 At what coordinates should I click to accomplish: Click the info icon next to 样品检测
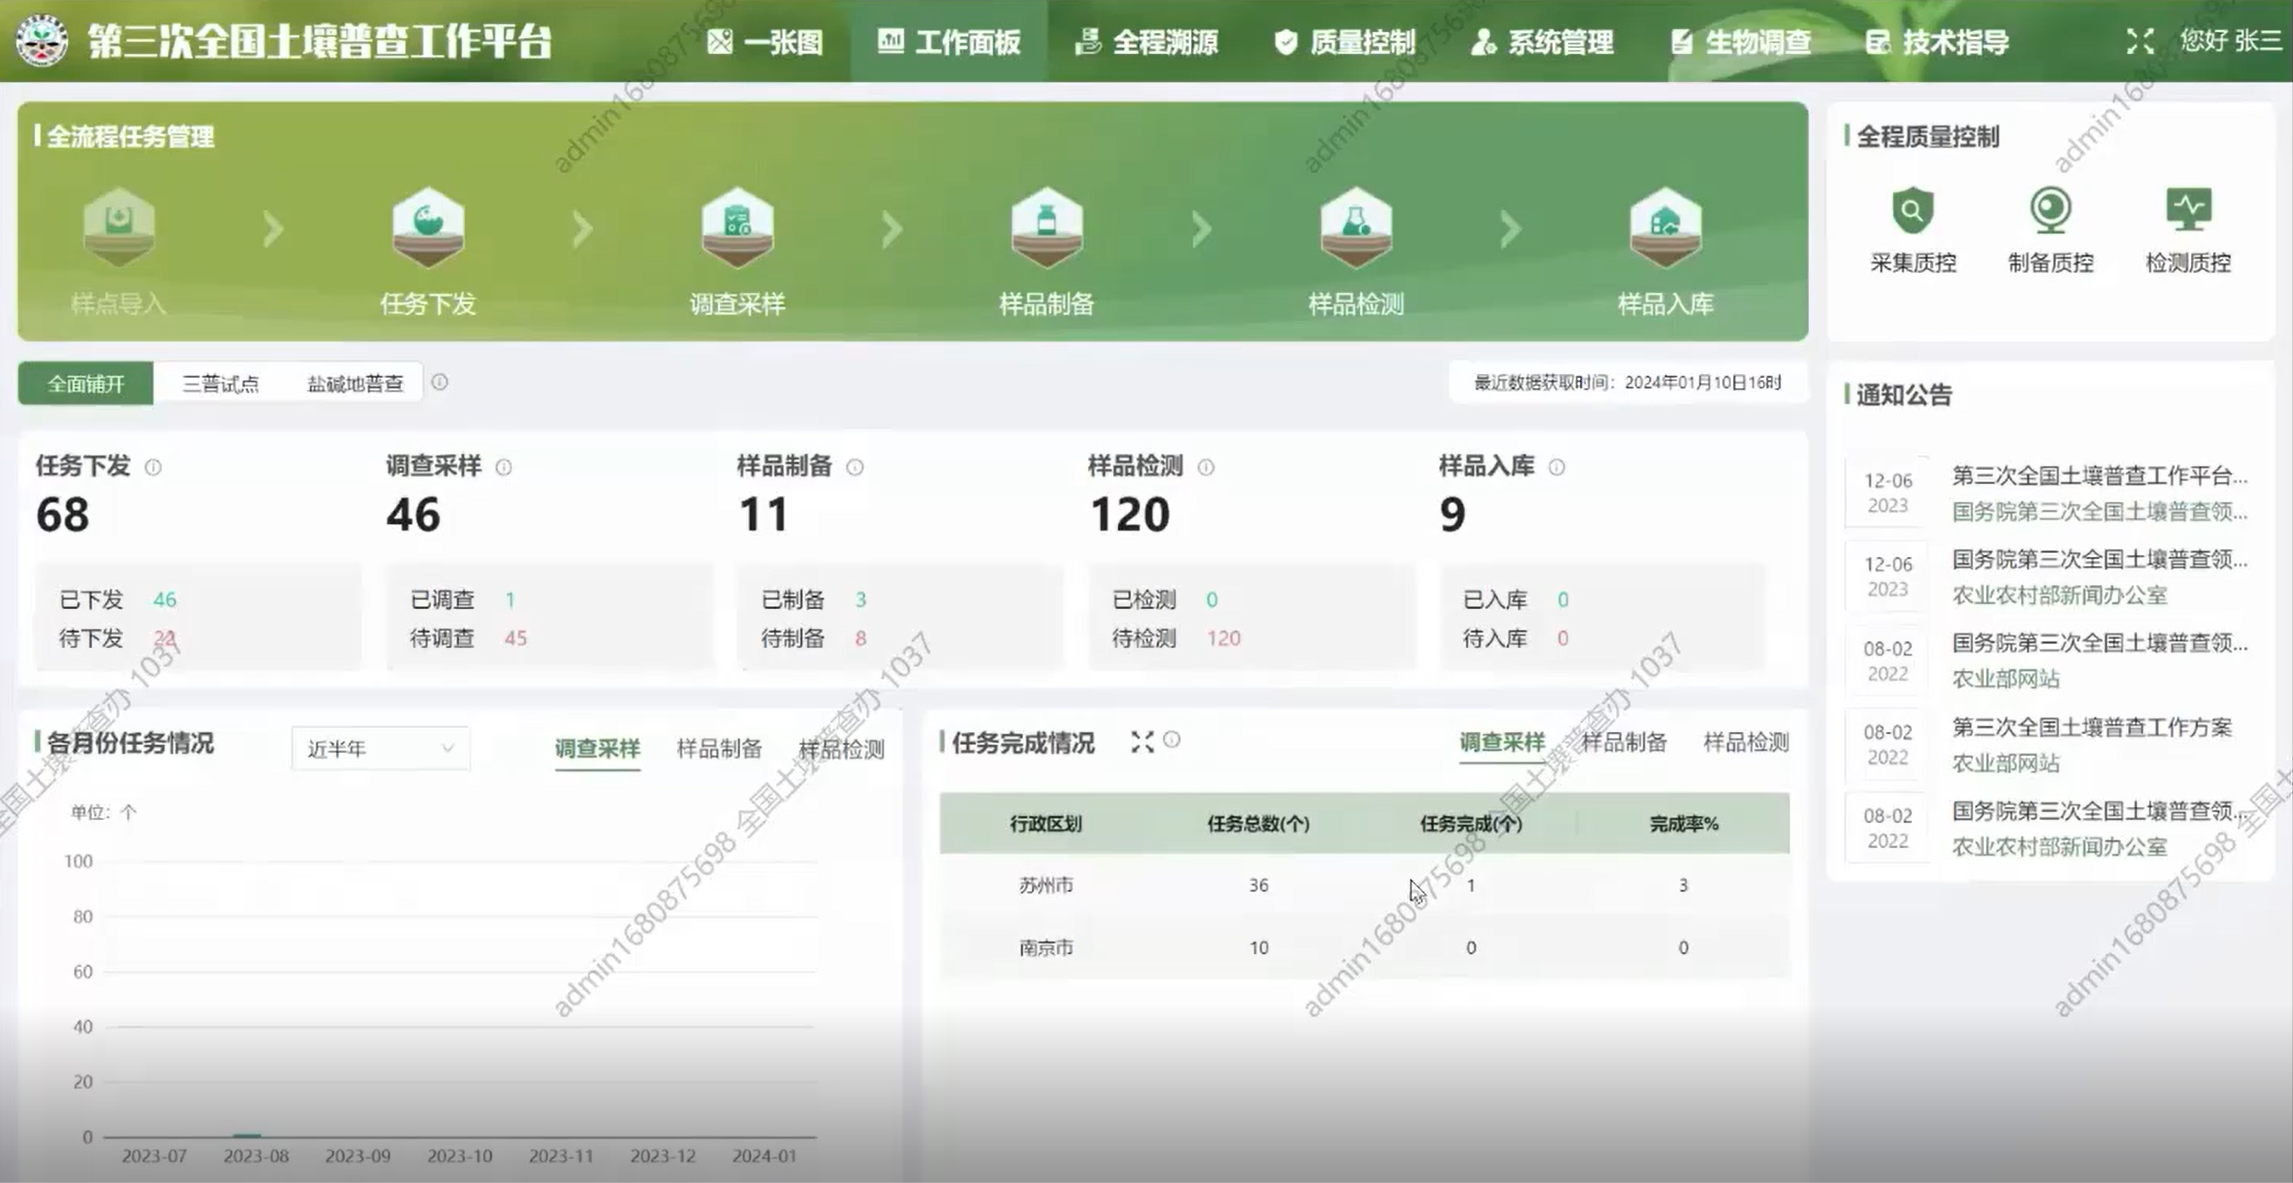(1206, 467)
